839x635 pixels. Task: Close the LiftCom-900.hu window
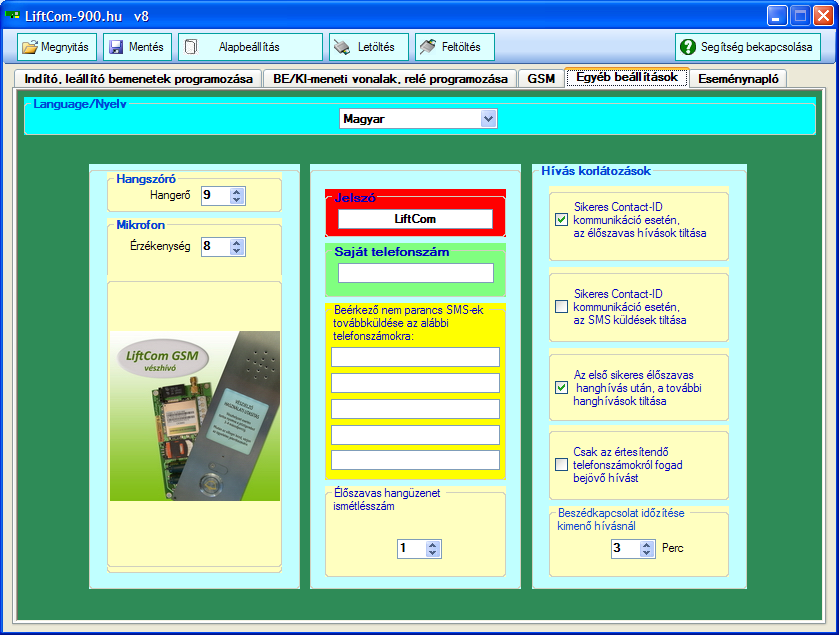(x=823, y=16)
